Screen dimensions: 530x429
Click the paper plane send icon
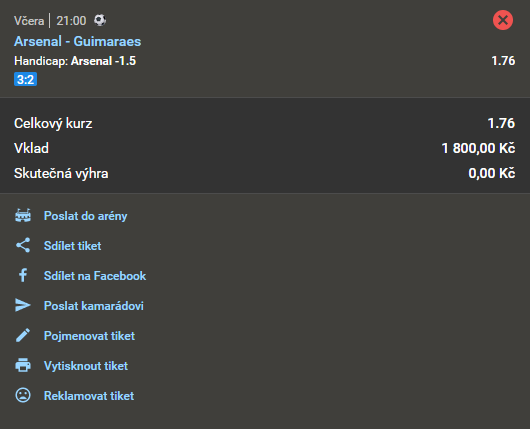23,305
